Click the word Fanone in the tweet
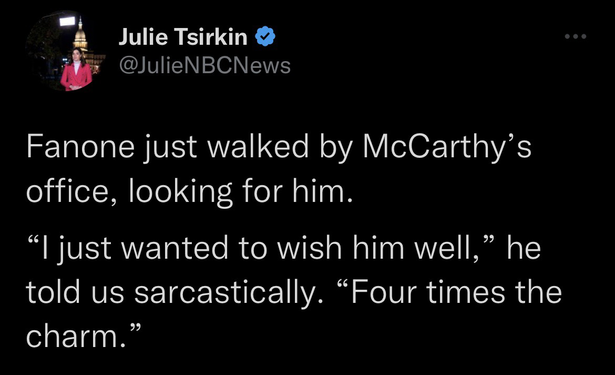The width and height of the screenshot is (615, 375). (80, 146)
